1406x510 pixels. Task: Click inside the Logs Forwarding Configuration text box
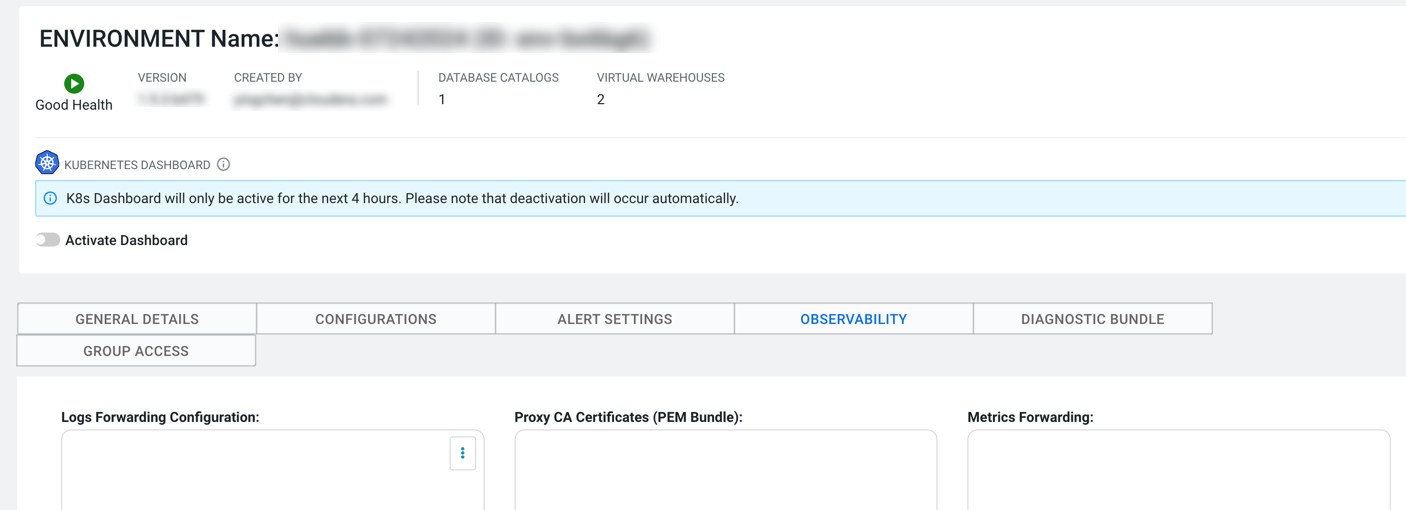click(250, 475)
